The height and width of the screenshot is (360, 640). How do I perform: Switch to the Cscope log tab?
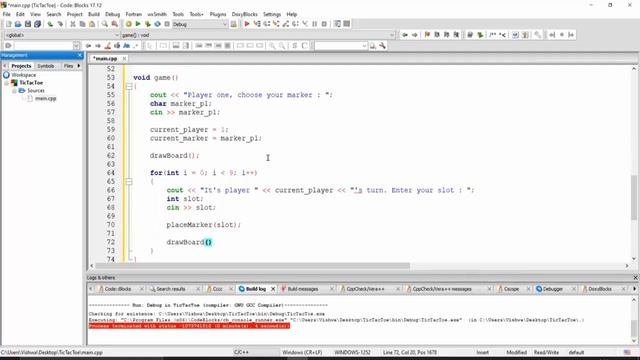pyautogui.click(x=511, y=289)
